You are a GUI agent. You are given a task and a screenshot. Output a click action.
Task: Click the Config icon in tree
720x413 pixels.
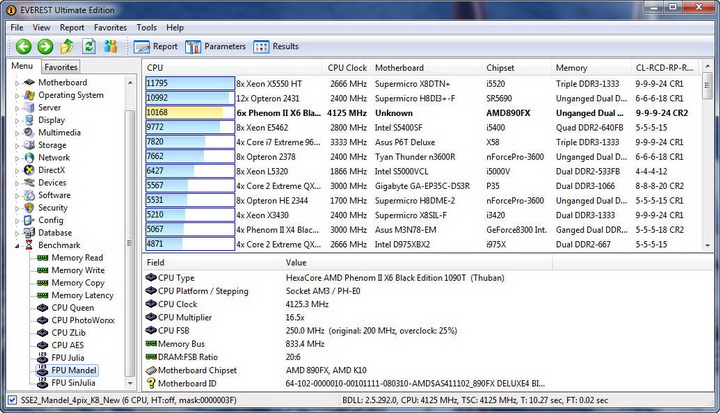coord(29,220)
